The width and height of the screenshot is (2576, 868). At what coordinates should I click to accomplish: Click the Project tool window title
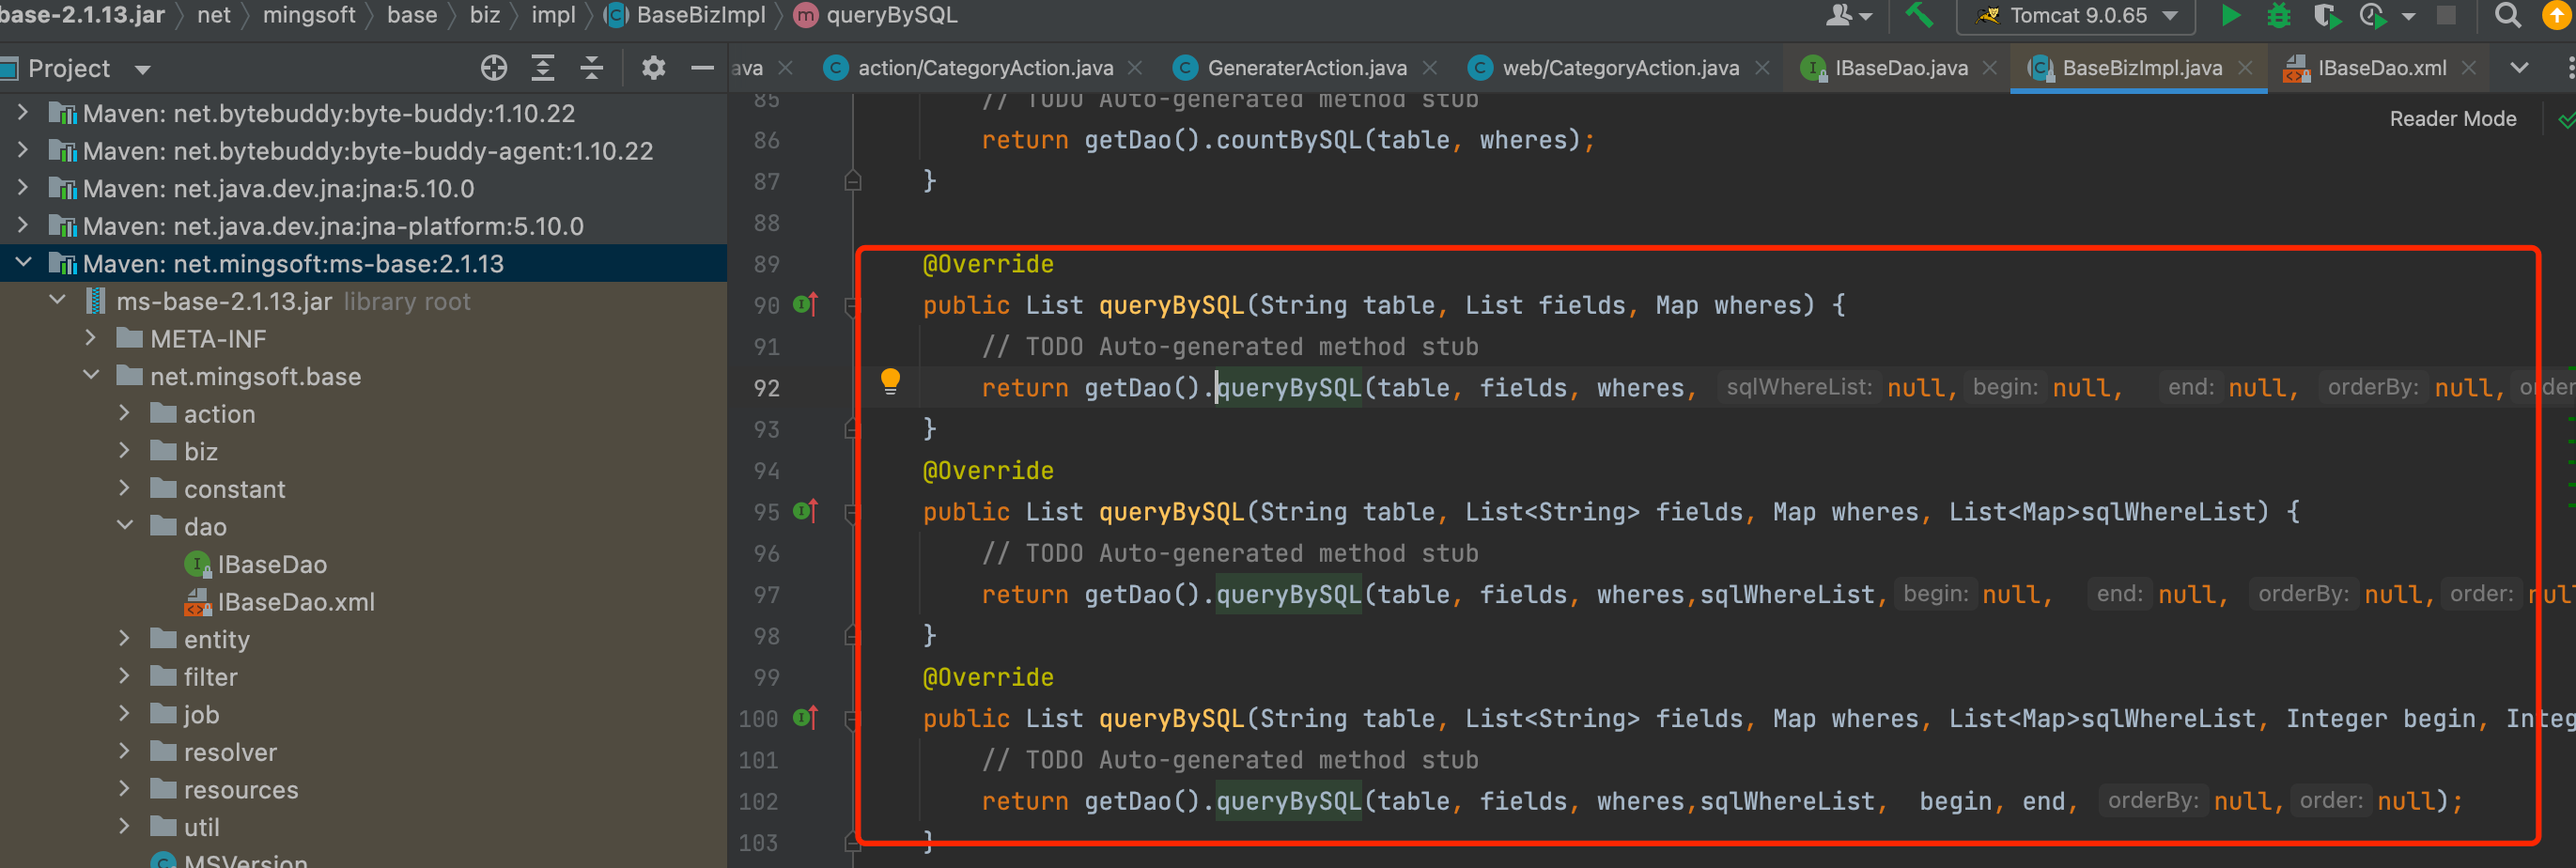69,68
